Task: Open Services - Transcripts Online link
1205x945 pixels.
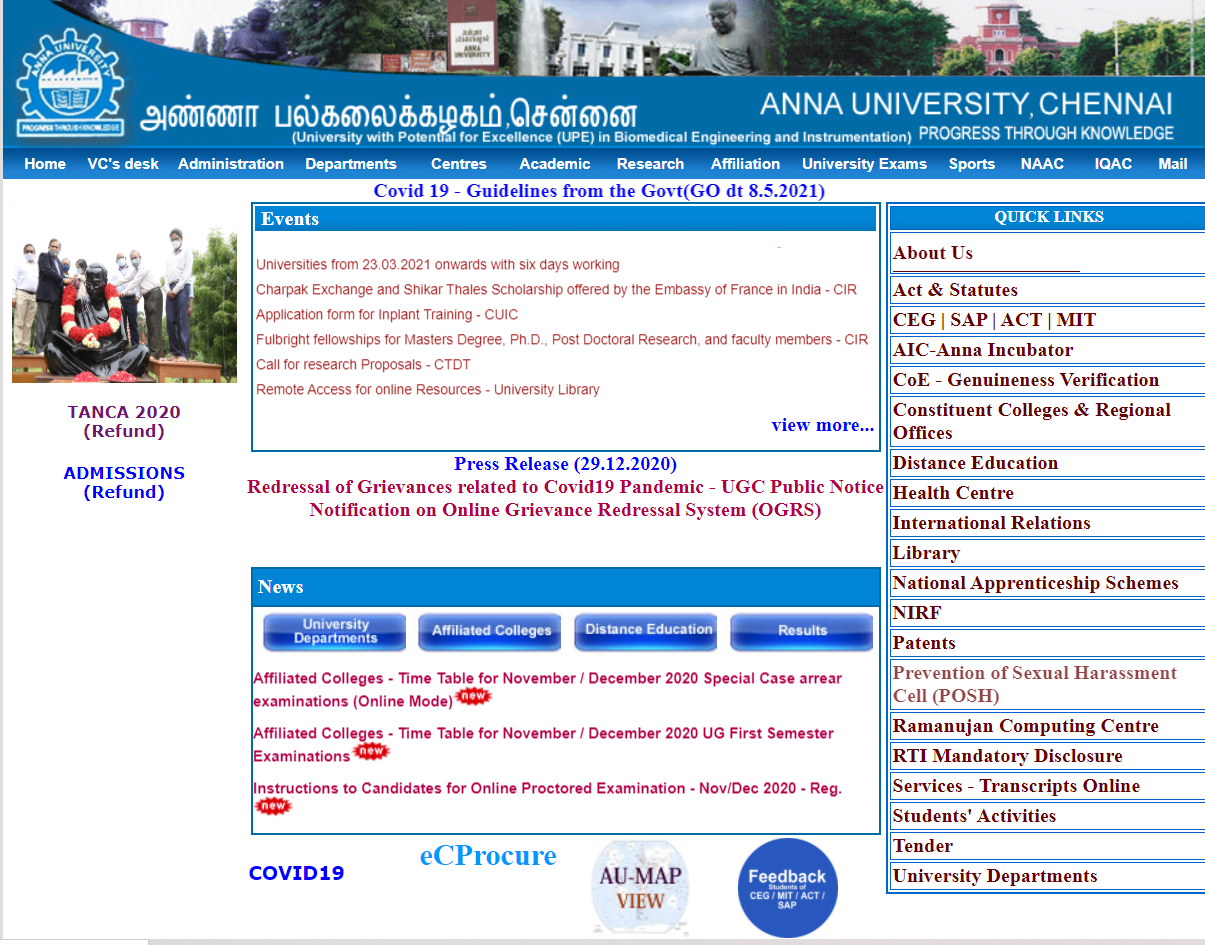Action: coord(1016,786)
